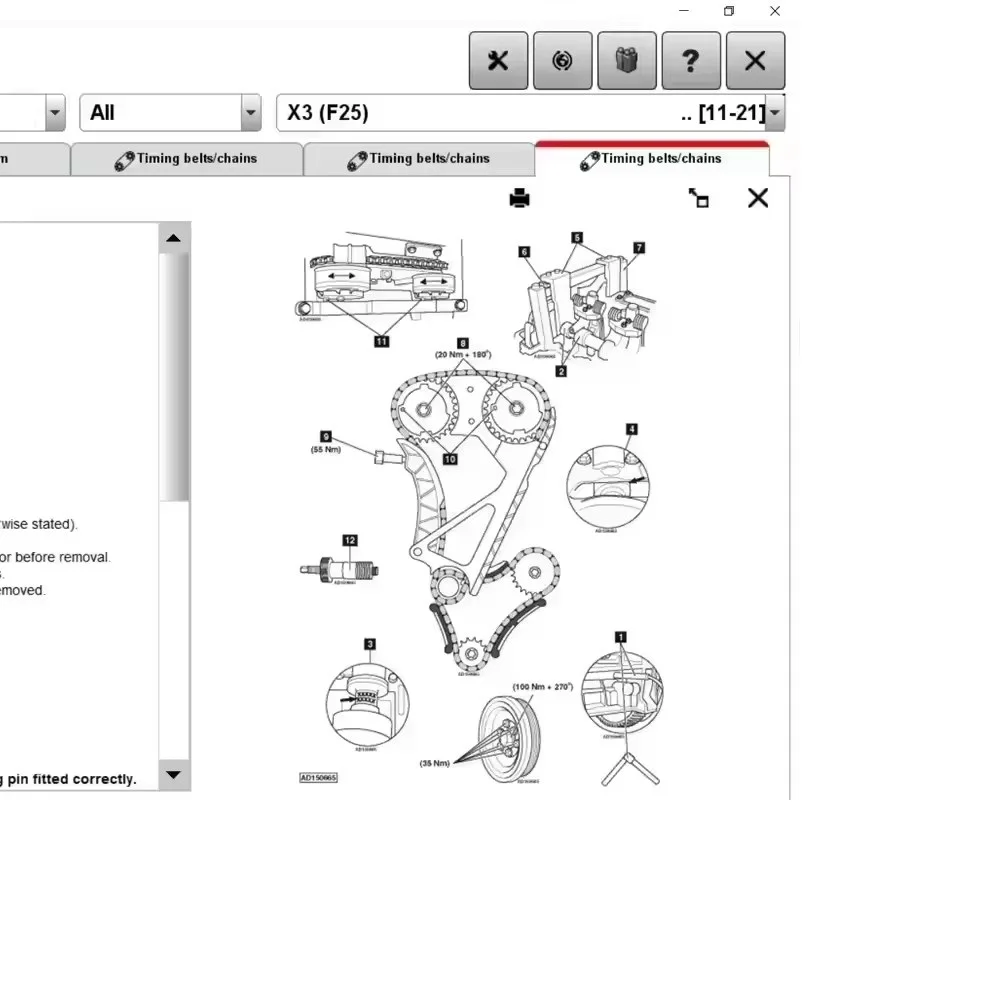1000x1000 pixels.
Task: Open the wrench and screwdriver tools button
Action: [x=498, y=61]
